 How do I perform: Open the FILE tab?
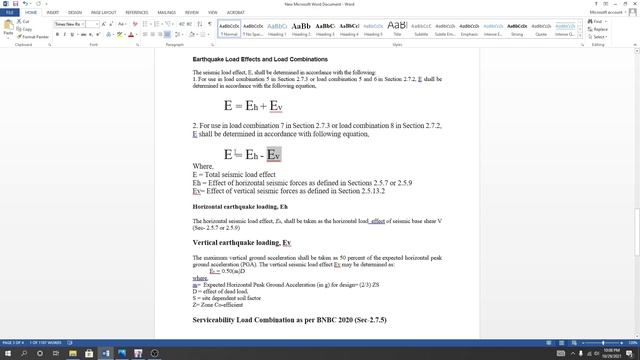[9, 13]
